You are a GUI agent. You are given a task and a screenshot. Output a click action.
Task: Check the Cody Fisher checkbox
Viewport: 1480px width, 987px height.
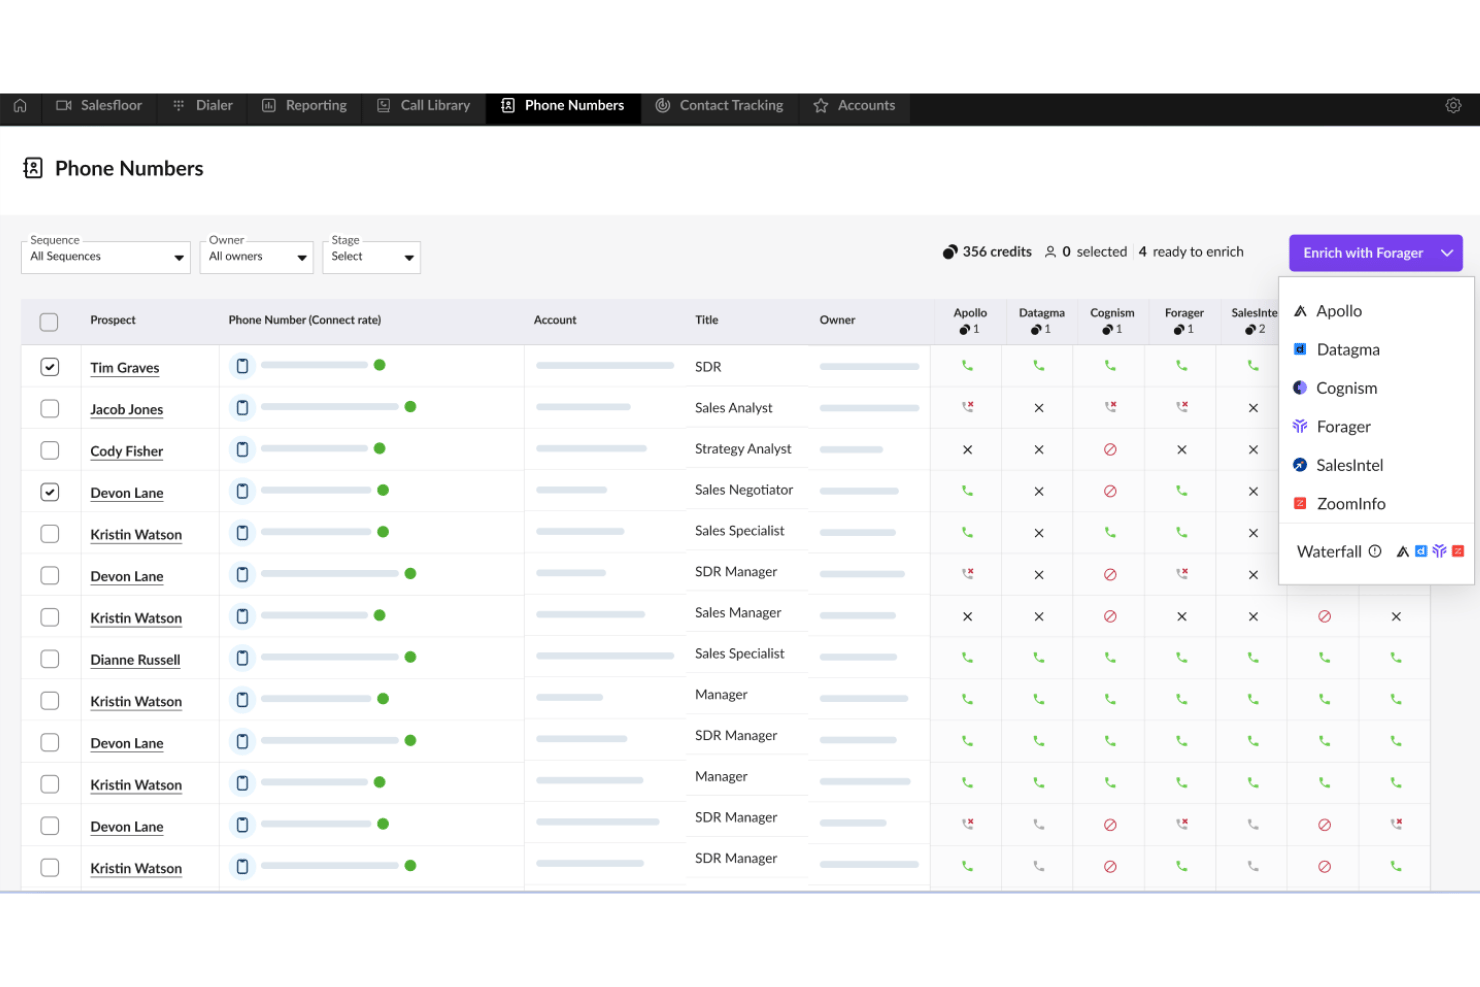49,450
